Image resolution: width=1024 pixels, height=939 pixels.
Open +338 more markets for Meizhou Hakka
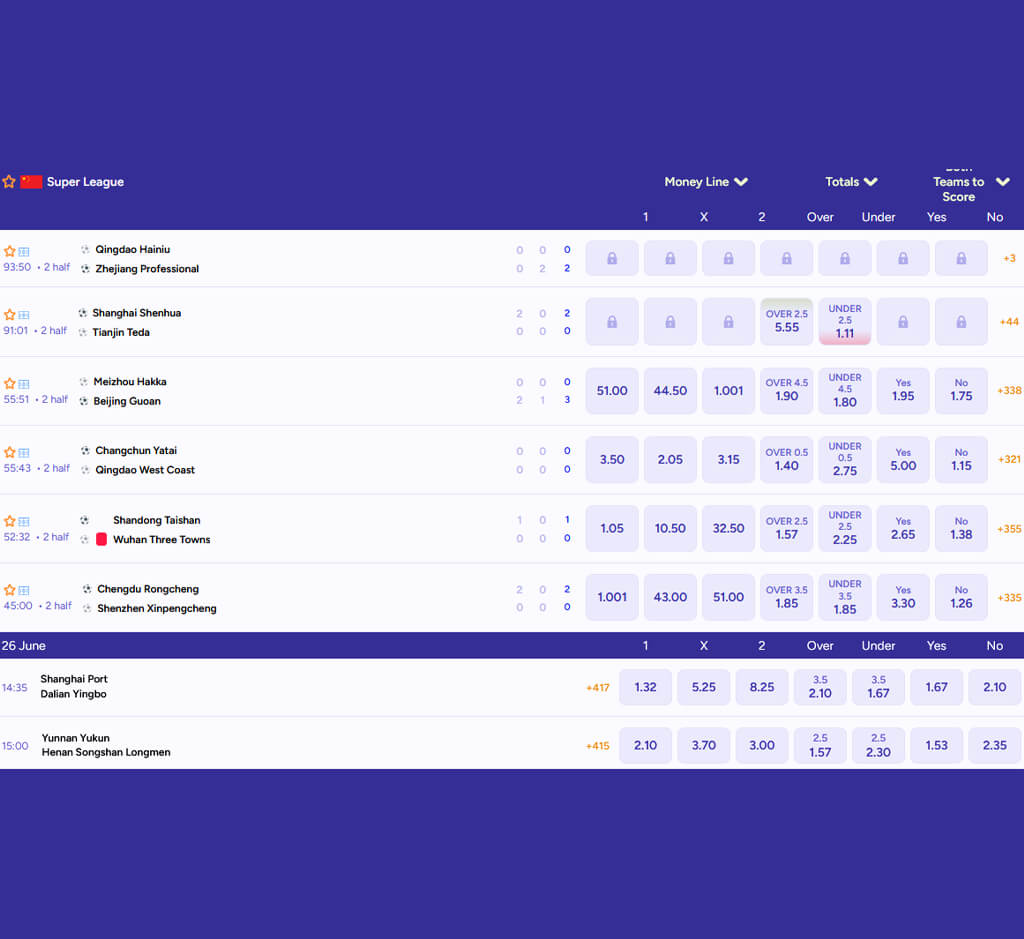1009,390
